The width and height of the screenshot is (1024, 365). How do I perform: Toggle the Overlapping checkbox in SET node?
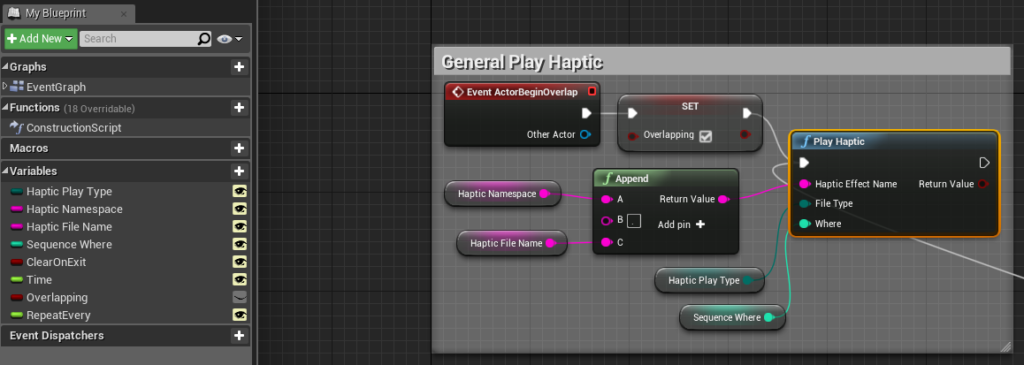click(705, 136)
